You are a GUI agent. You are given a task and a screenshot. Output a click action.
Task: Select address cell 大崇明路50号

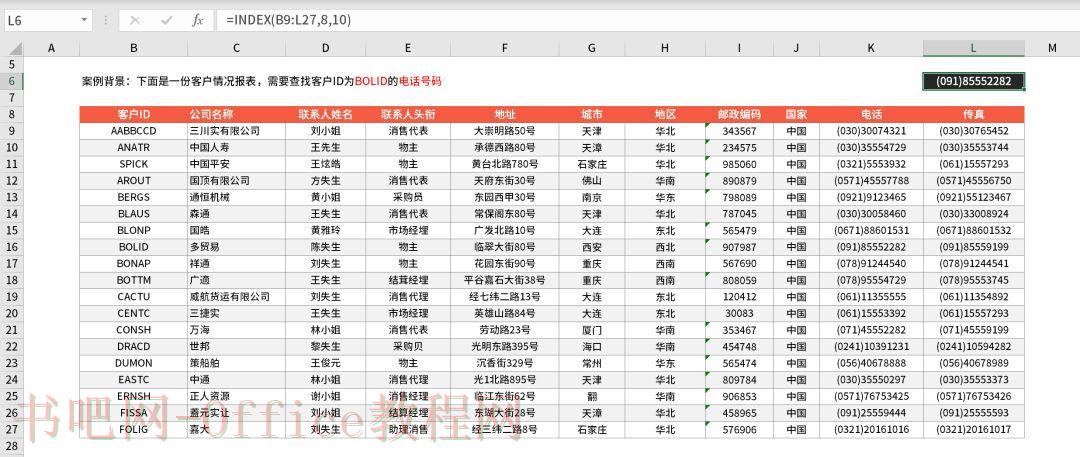505,131
